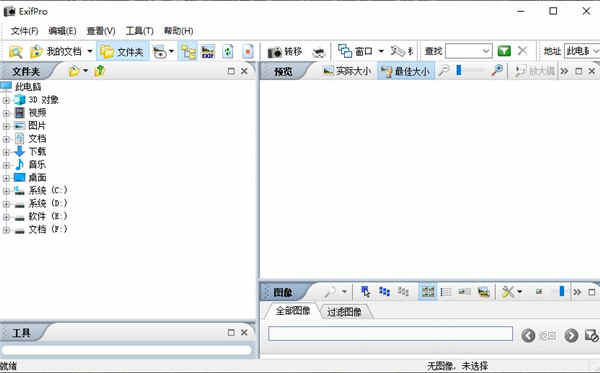Click the image path input field

[x=390, y=334]
